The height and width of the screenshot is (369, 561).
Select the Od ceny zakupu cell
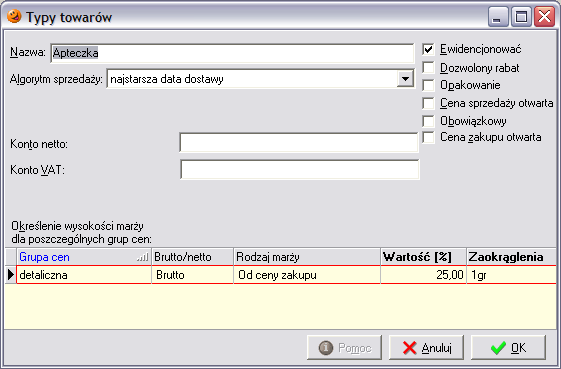pos(307,275)
